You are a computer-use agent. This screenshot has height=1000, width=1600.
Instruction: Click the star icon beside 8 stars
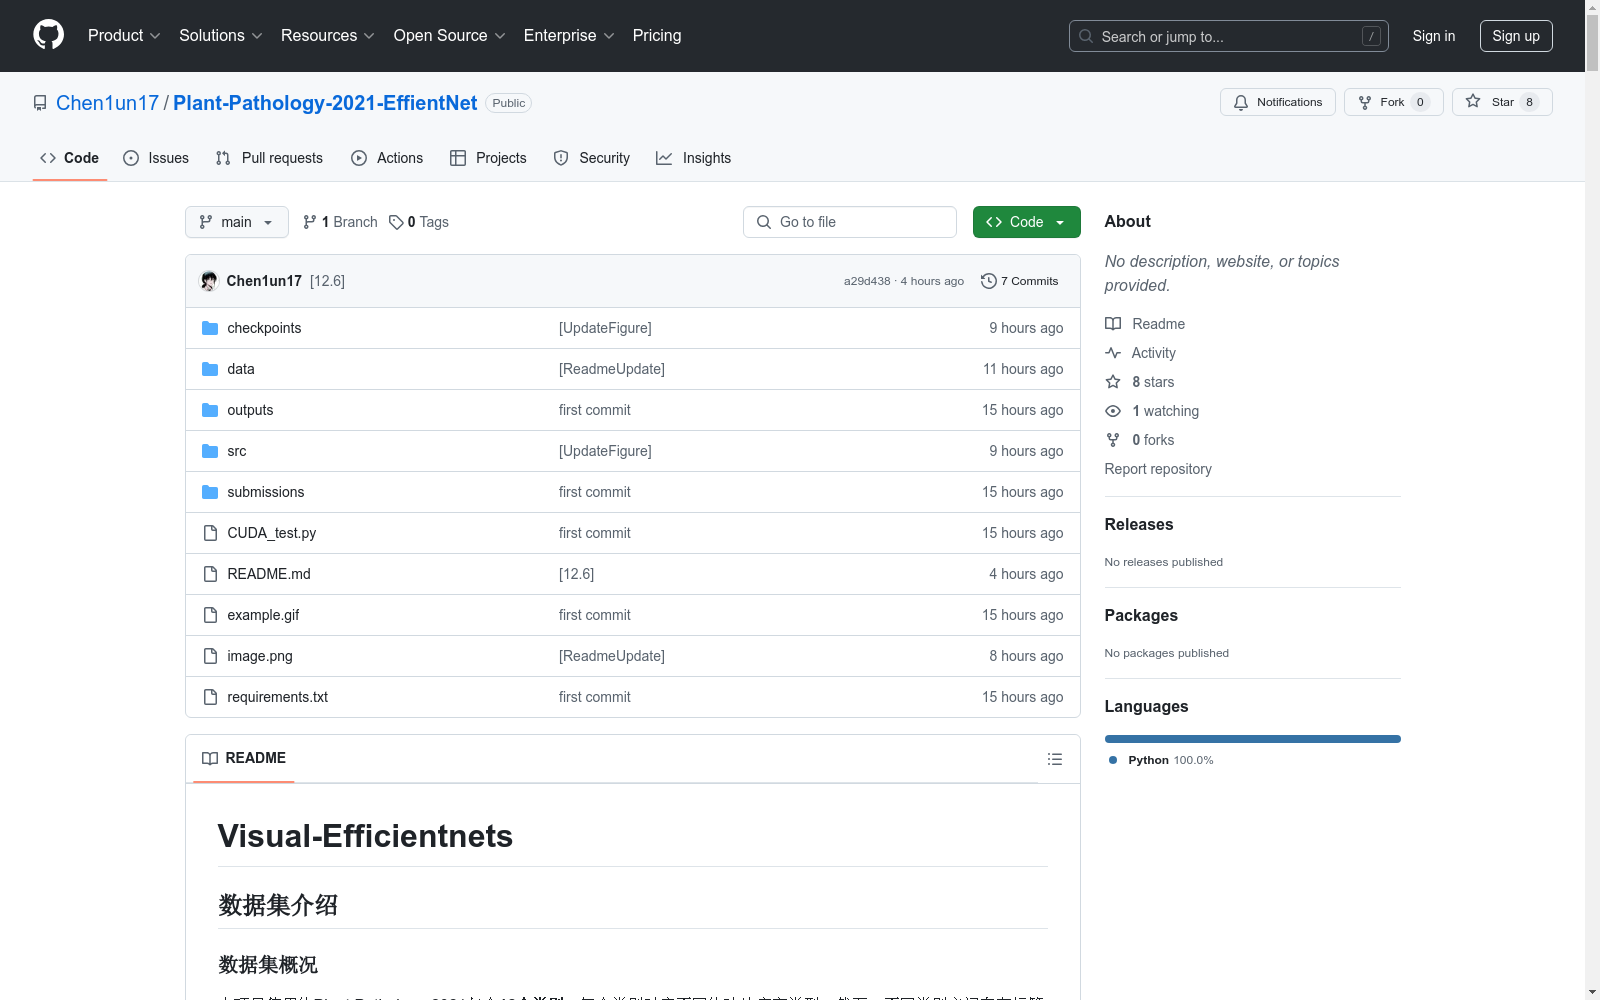click(1113, 382)
